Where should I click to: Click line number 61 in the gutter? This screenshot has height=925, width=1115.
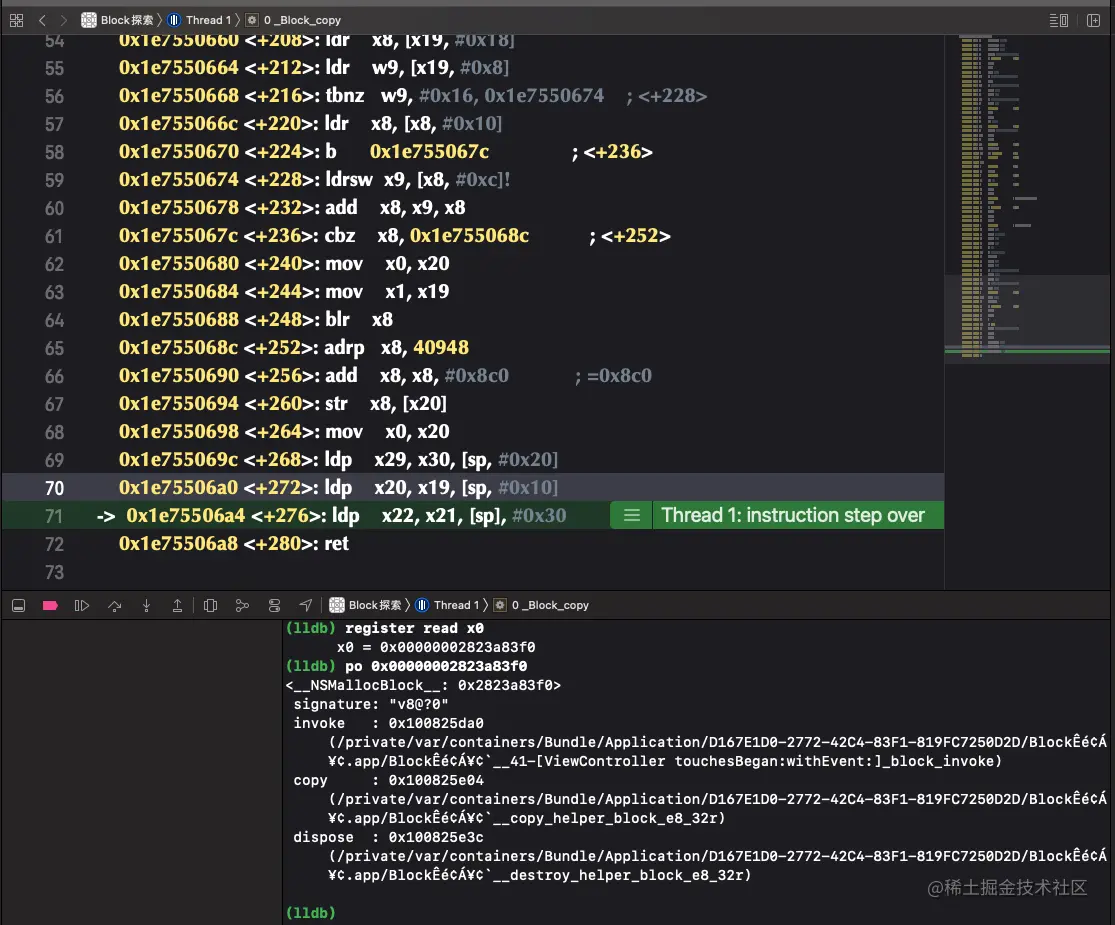(55, 236)
